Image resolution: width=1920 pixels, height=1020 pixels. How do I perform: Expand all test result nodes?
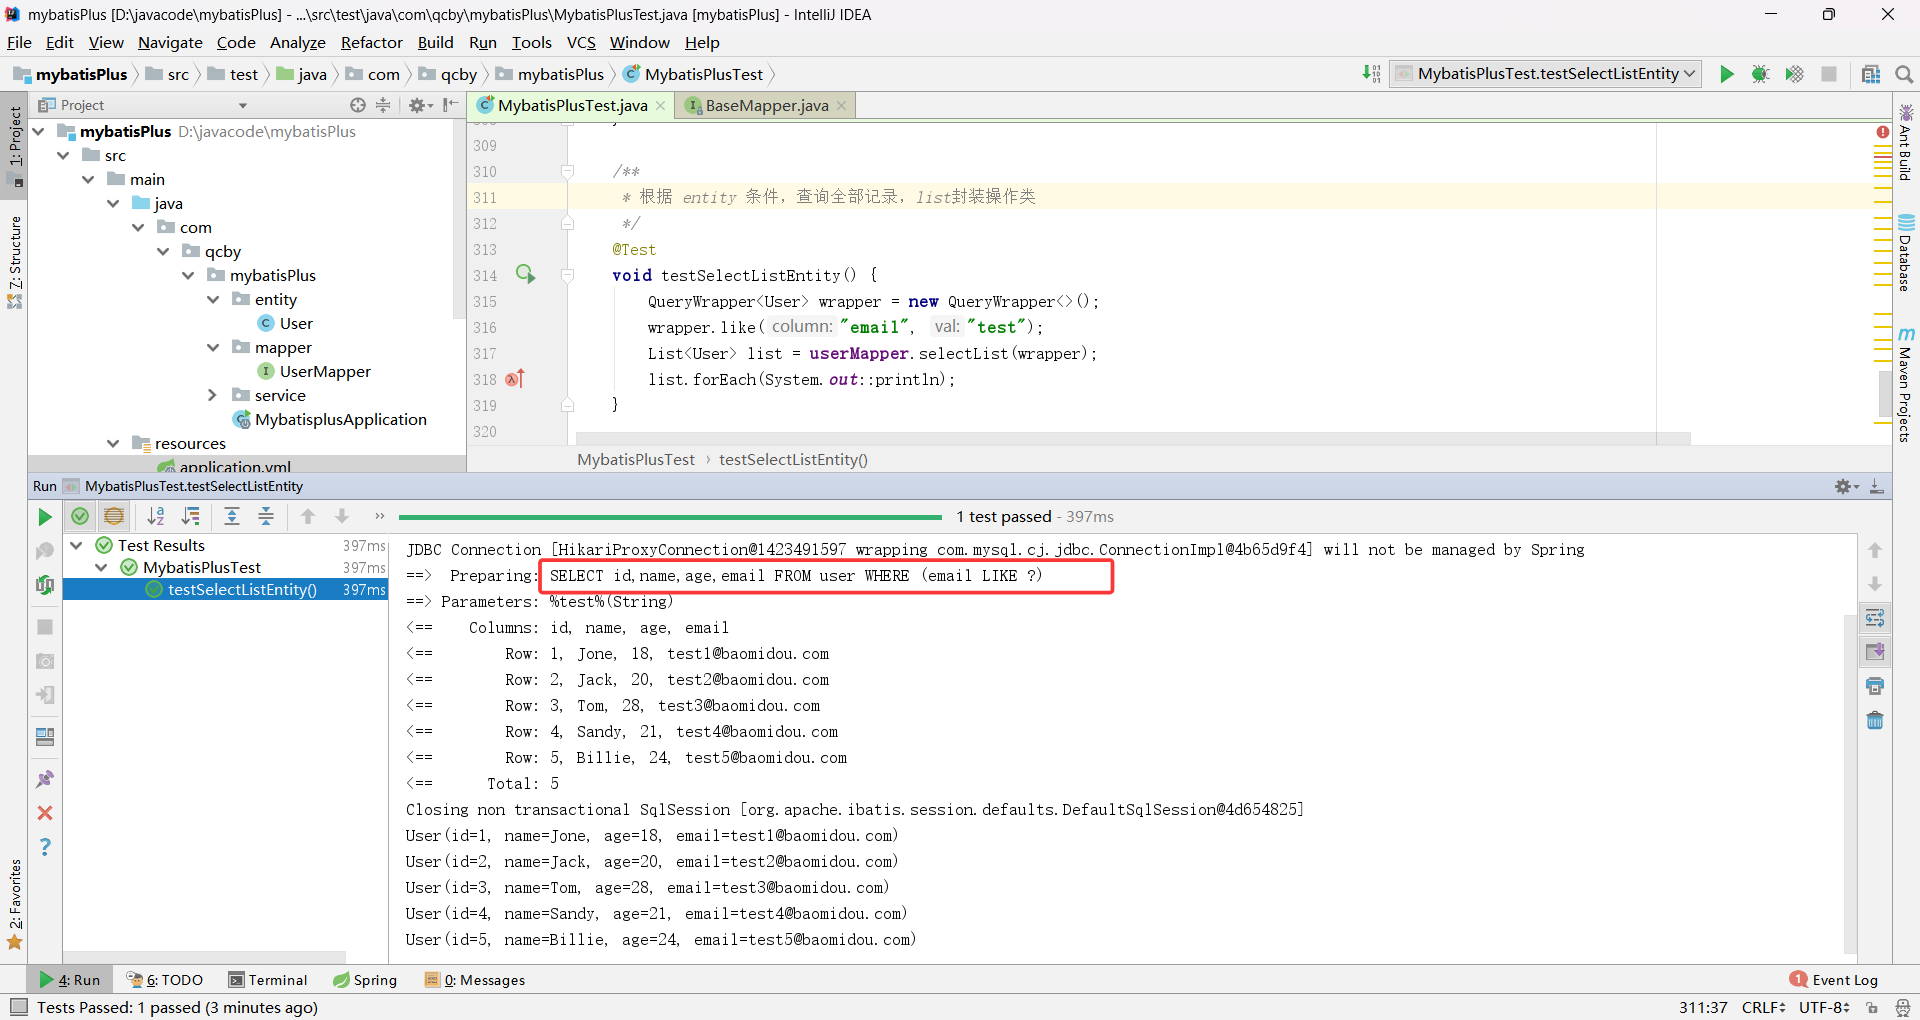(x=232, y=516)
